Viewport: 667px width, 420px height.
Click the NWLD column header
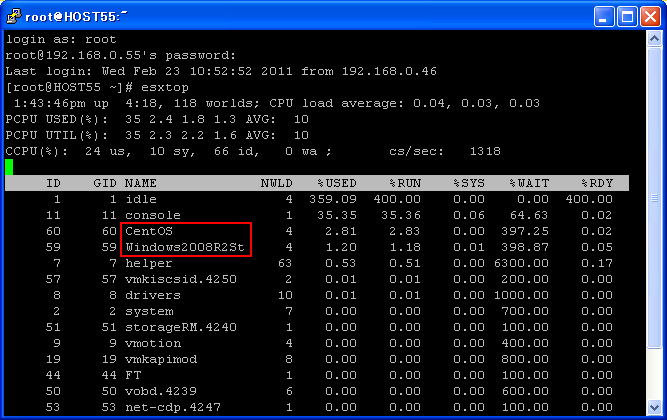pos(276,183)
